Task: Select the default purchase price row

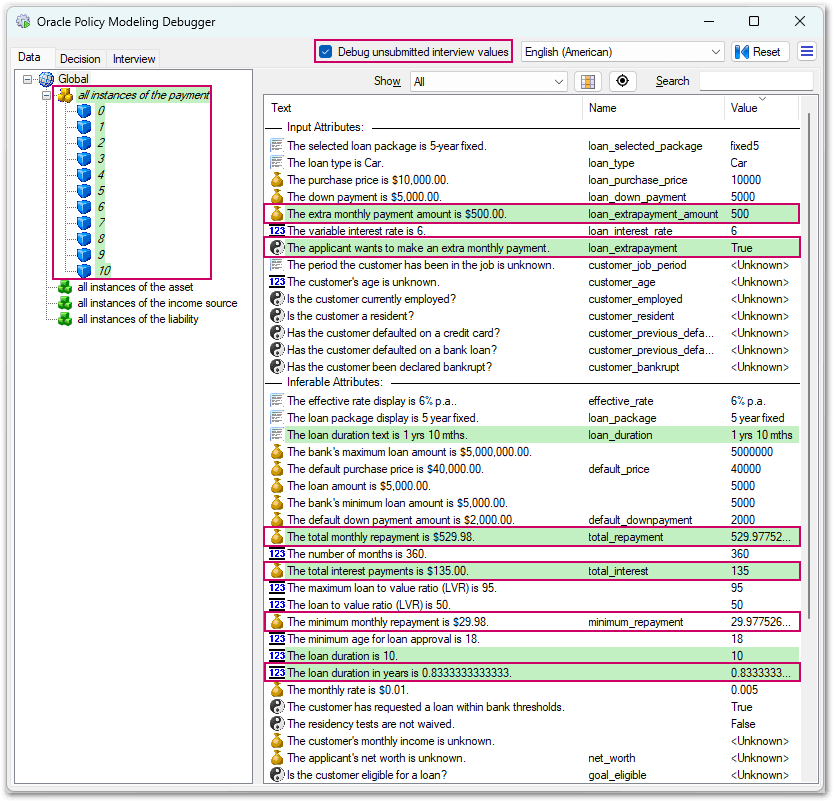Action: coord(532,469)
